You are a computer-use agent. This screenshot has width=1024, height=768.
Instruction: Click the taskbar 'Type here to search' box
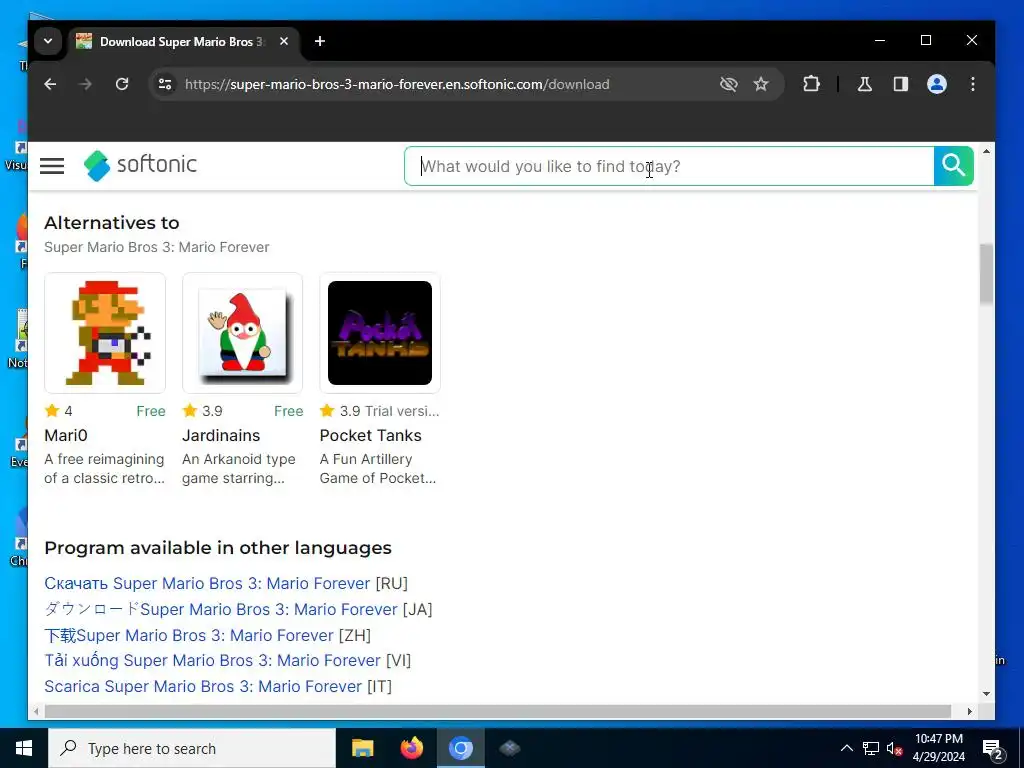tap(192, 748)
